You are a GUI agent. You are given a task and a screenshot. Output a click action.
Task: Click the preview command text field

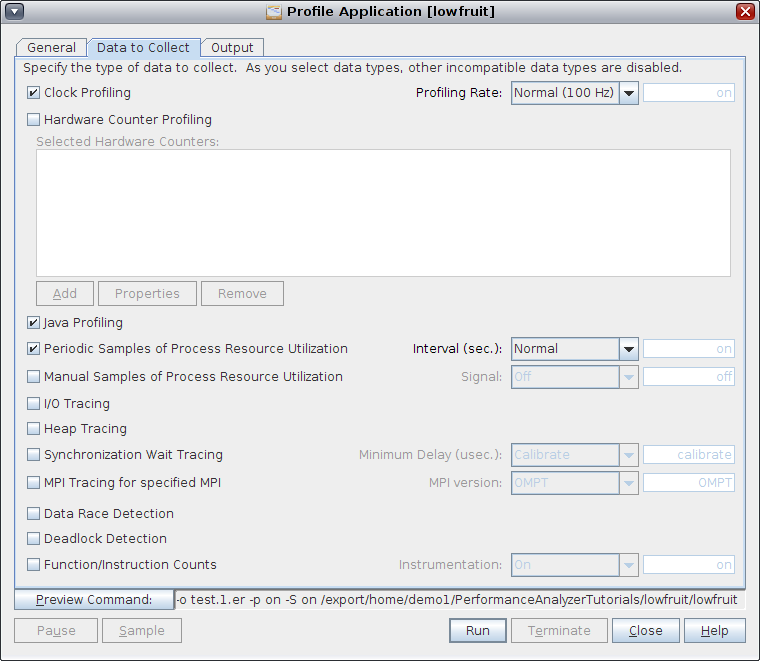click(459, 599)
